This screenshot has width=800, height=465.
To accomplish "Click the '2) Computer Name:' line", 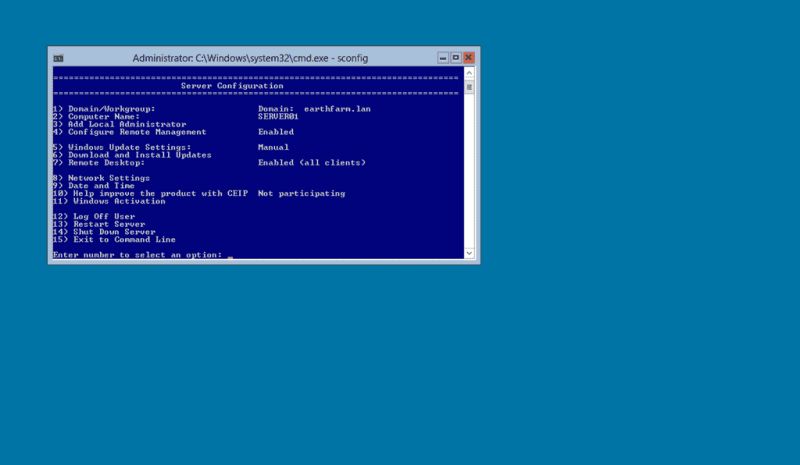I will [96, 116].
